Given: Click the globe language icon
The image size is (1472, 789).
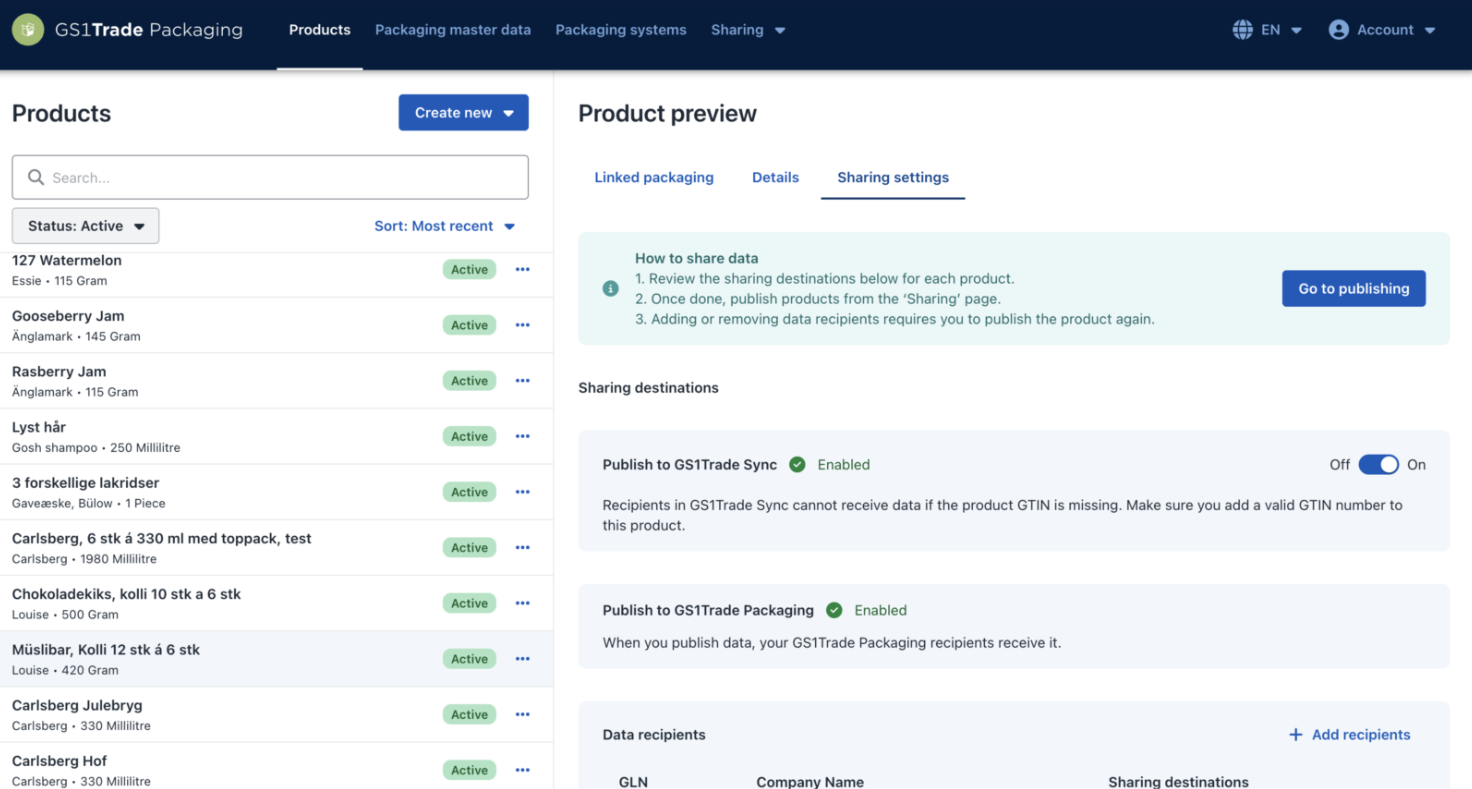Looking at the screenshot, I should (x=1242, y=30).
